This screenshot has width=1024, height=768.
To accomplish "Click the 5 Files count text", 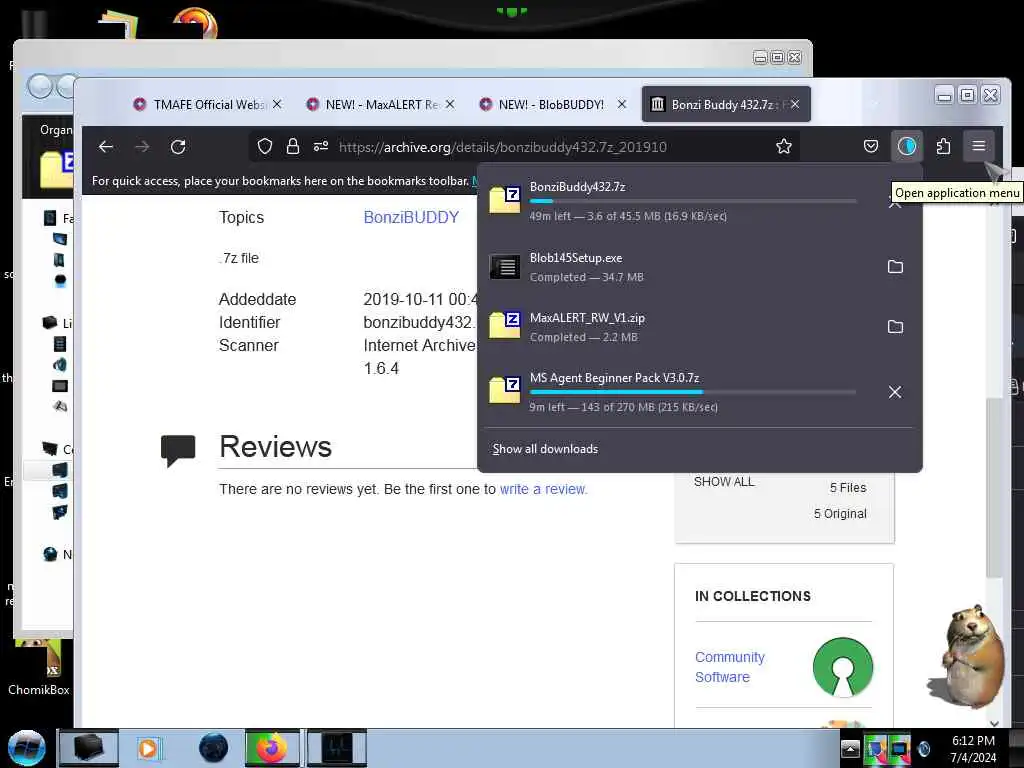I will (x=848, y=488).
